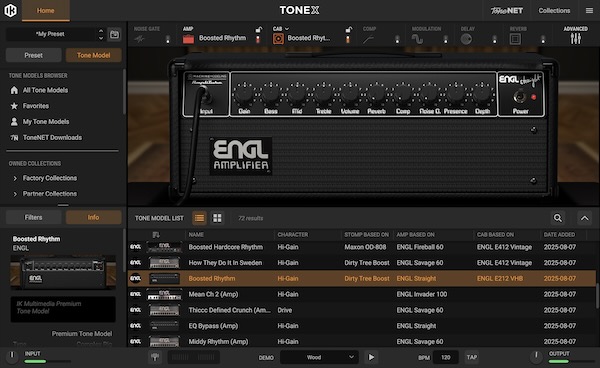Step preset selector up or down

click(101, 34)
